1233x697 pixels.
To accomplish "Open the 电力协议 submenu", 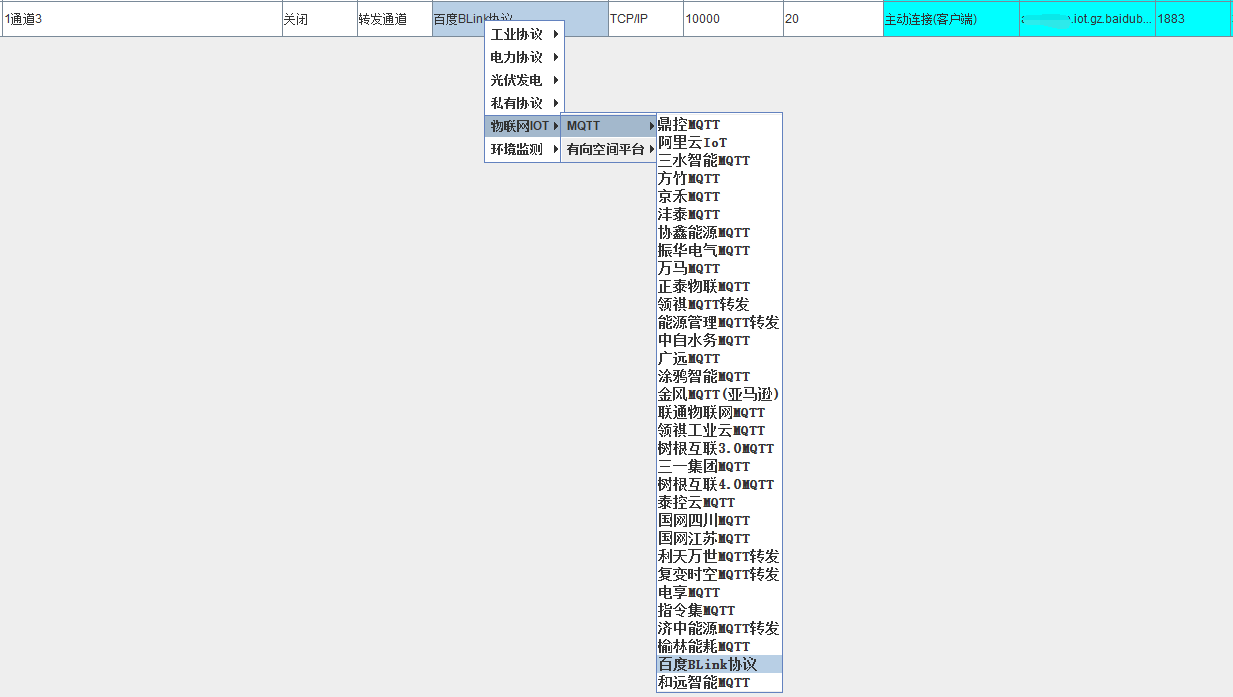I will (524, 57).
